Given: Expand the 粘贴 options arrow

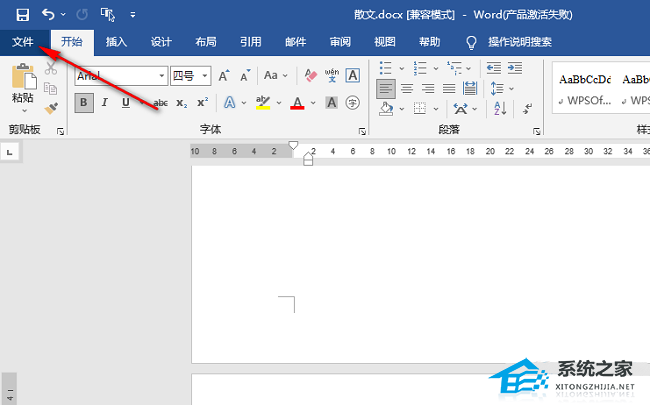Looking at the screenshot, I should click(24, 111).
